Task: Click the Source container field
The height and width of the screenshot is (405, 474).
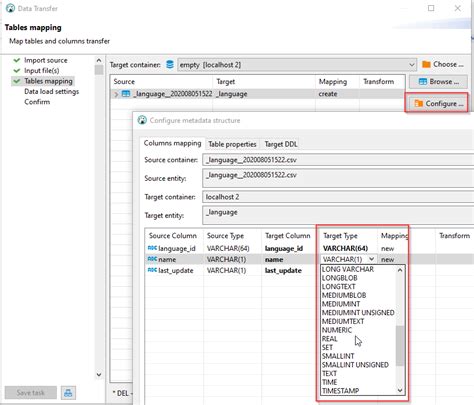Action: click(338, 160)
